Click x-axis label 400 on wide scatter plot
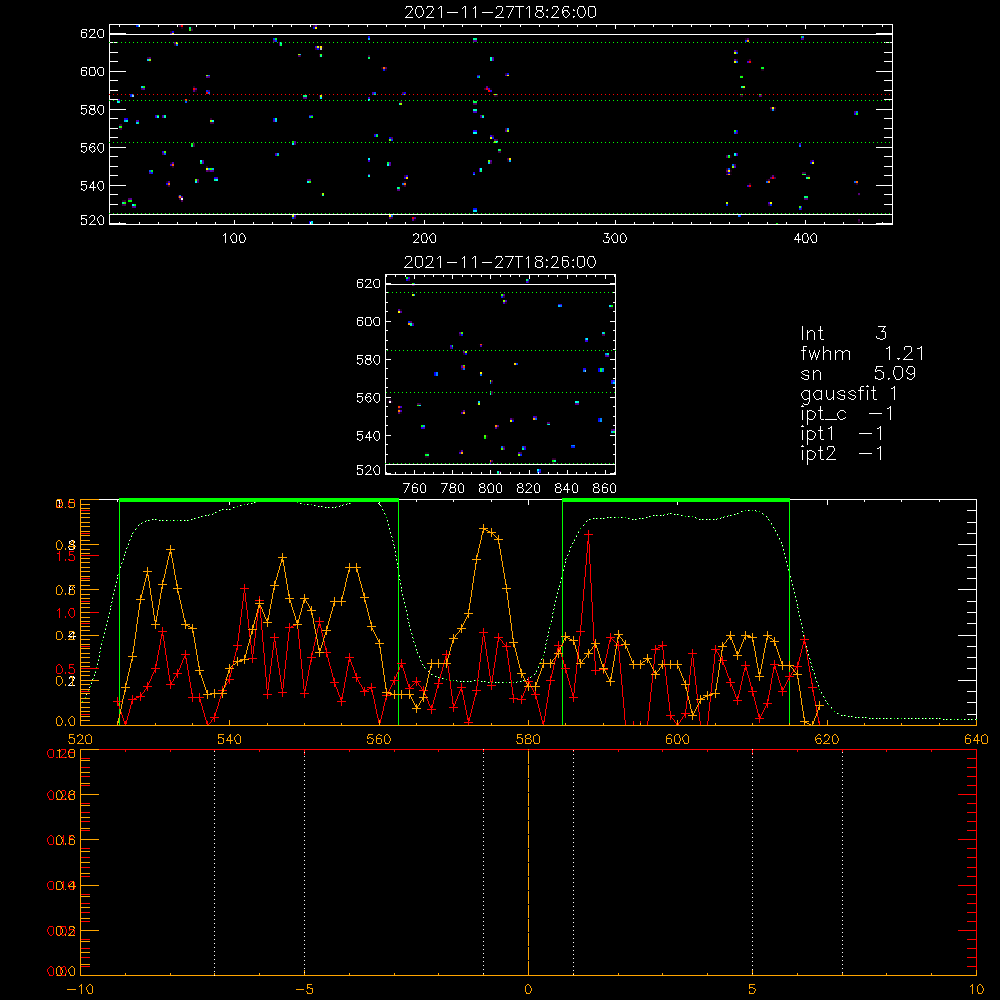1000x1000 pixels. pyautogui.click(x=805, y=239)
